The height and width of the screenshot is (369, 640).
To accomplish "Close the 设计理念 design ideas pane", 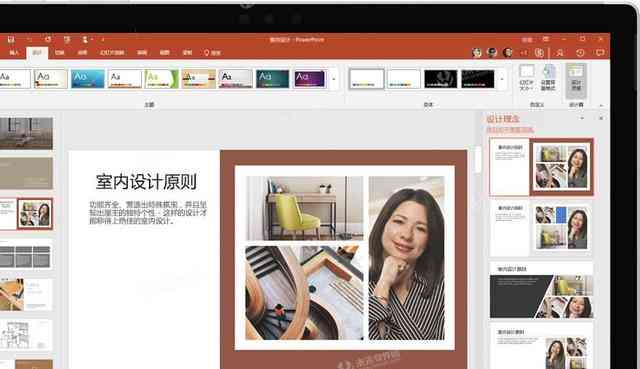I will tap(601, 118).
